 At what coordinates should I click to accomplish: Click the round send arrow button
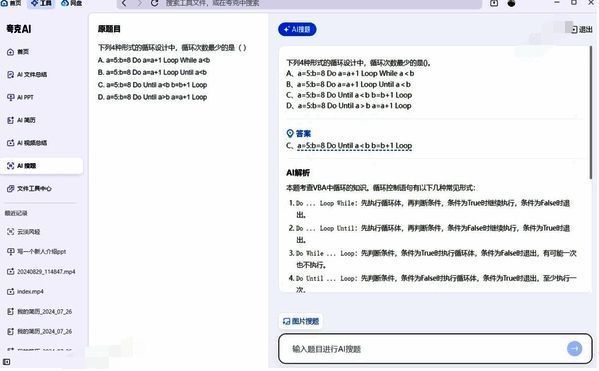click(x=574, y=348)
